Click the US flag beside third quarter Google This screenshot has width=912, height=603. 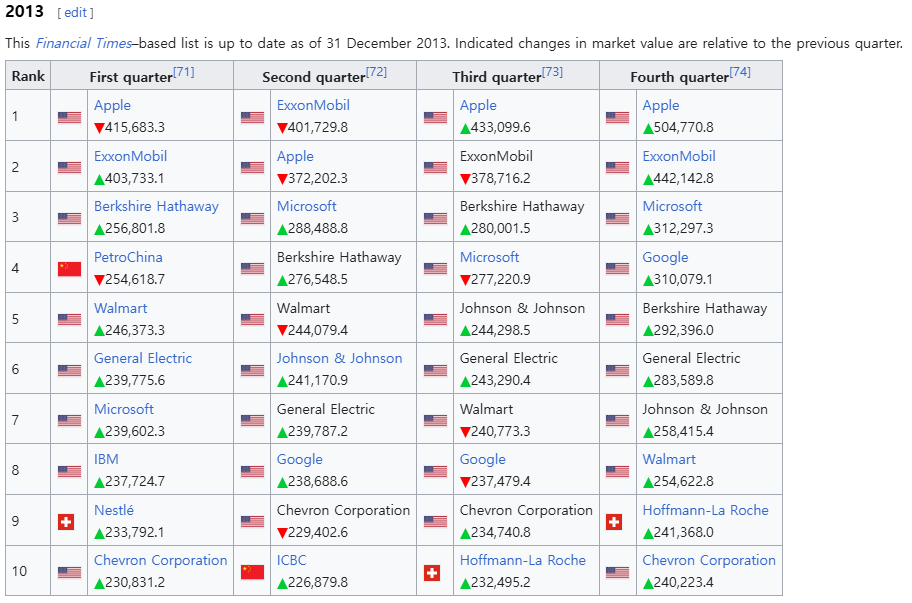coord(435,471)
